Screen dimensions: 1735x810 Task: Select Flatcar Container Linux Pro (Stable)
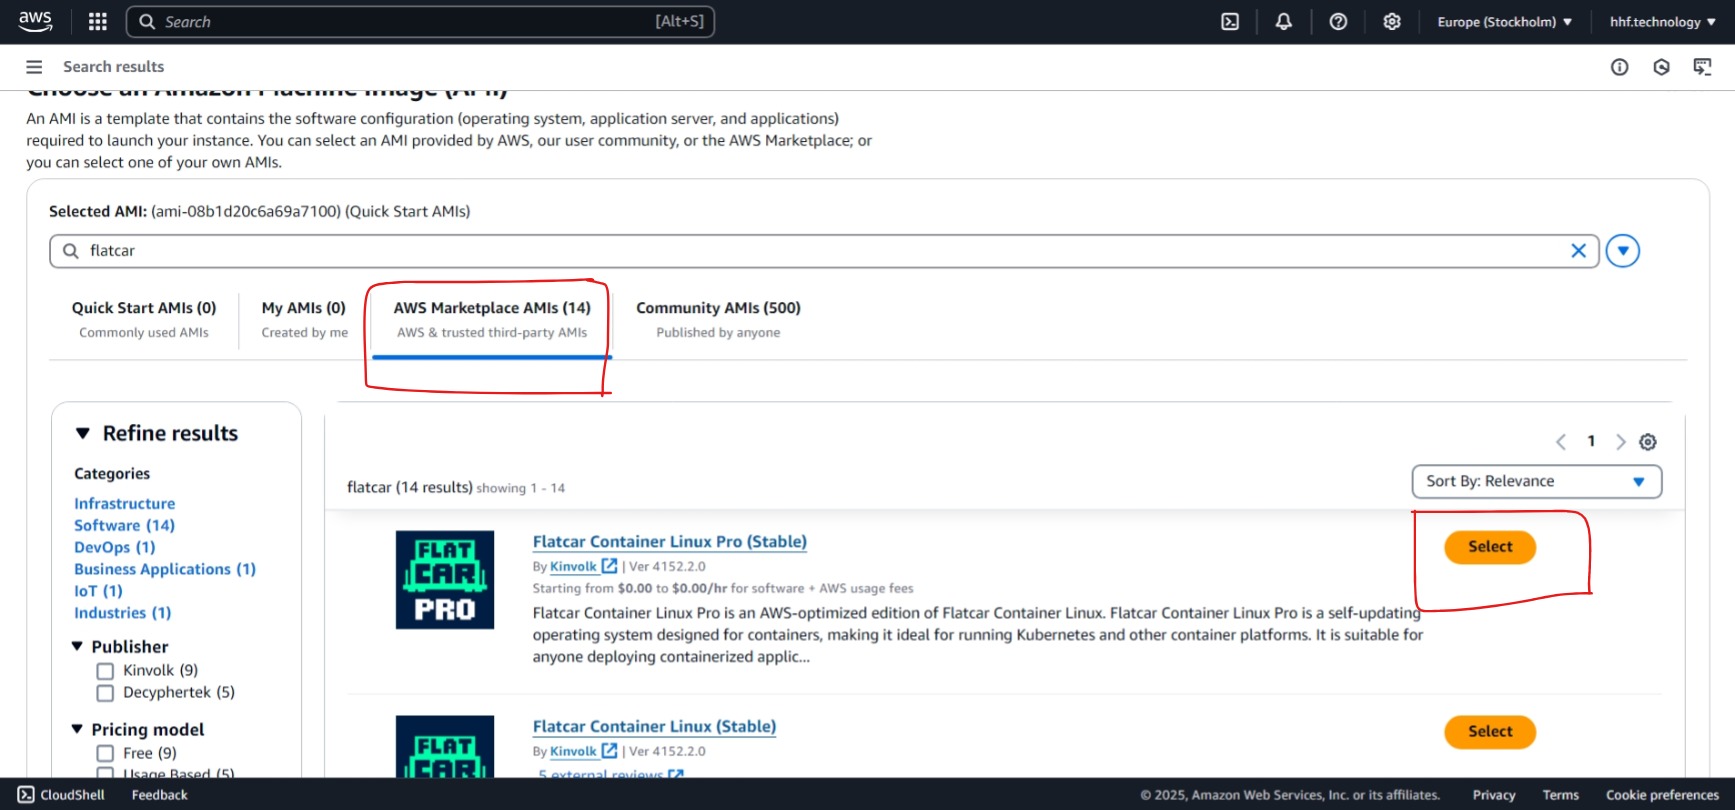[x=1490, y=547]
